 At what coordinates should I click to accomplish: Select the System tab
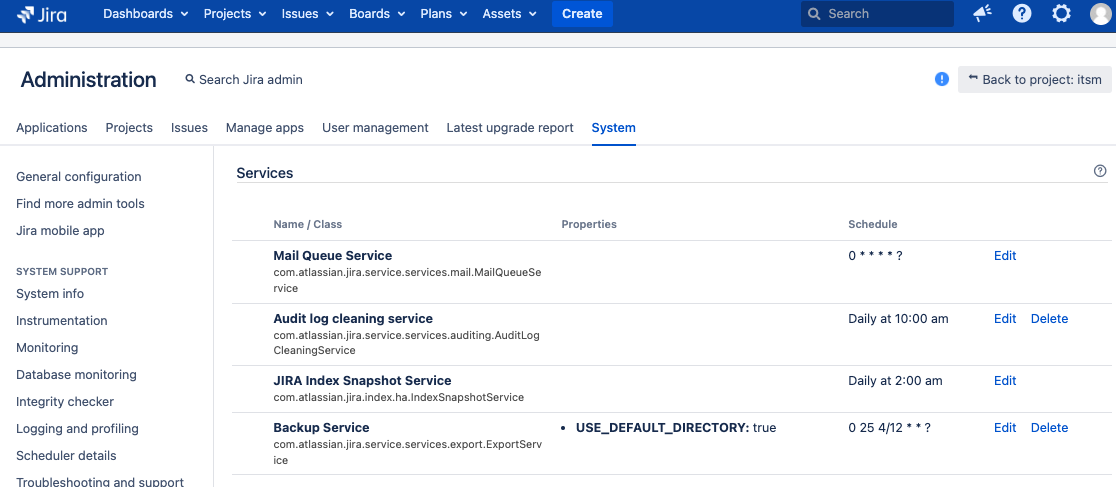[x=614, y=127]
